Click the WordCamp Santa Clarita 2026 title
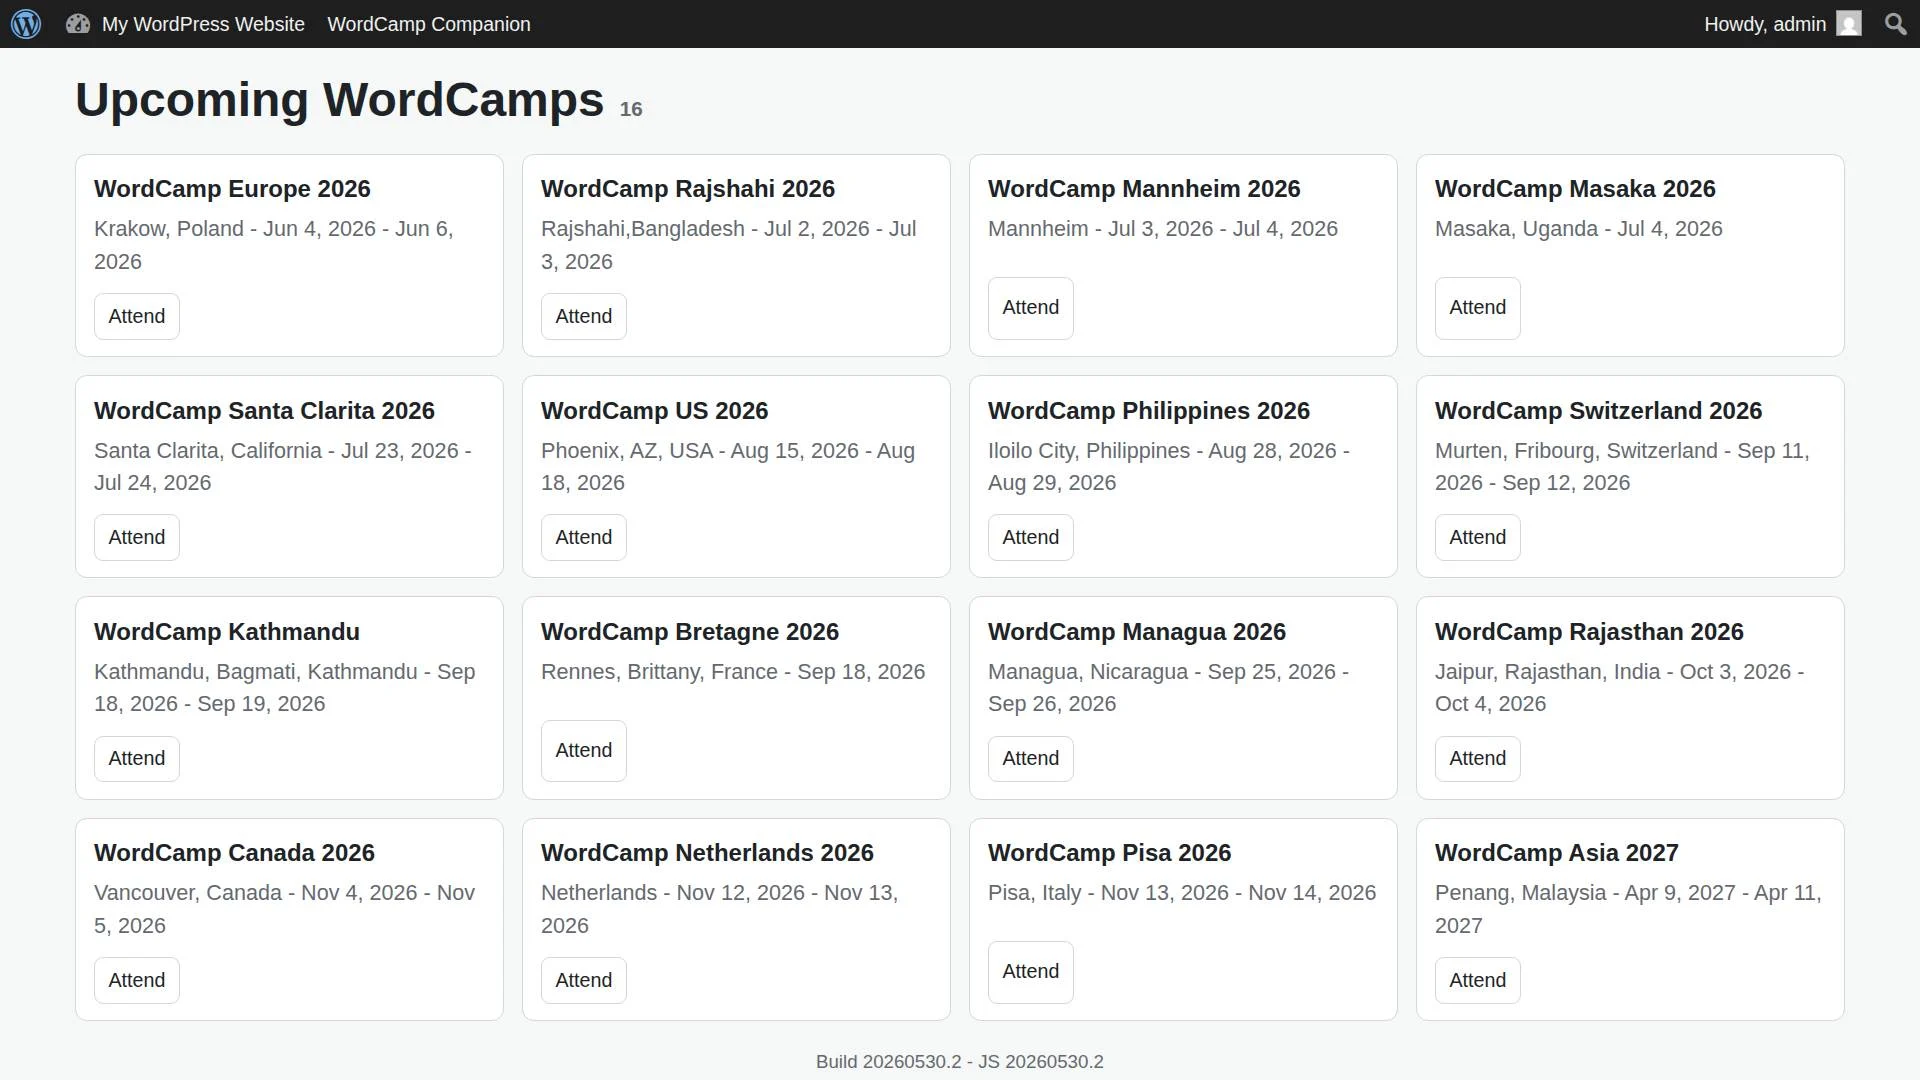 264,411
